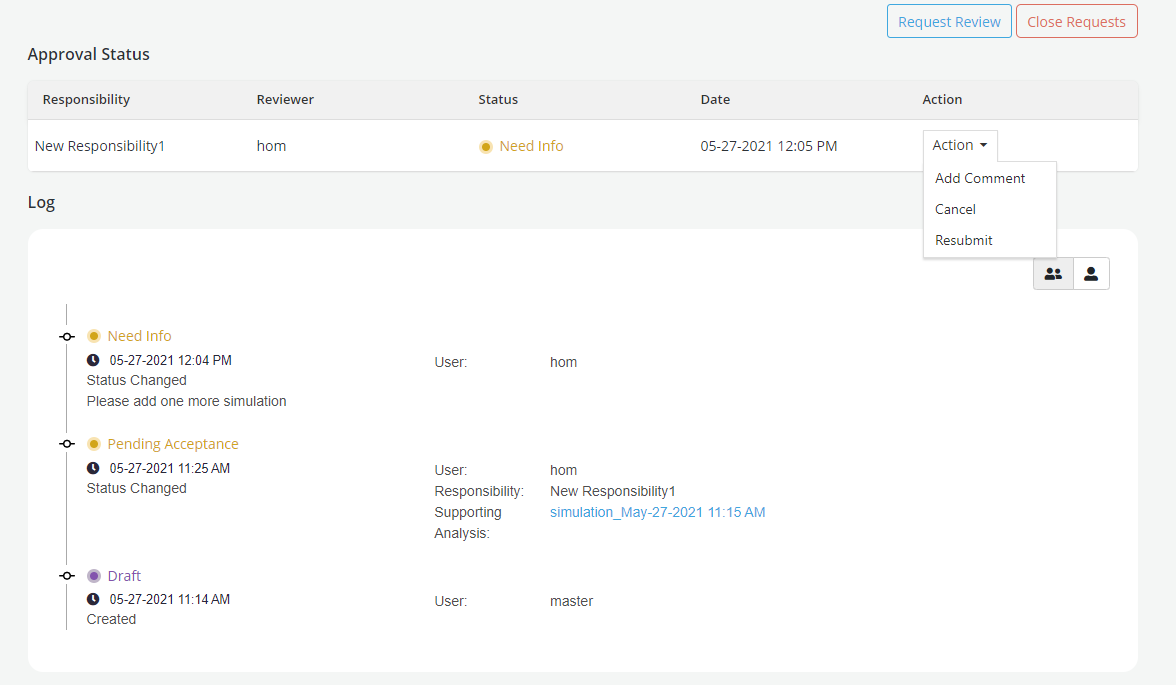
Task: Toggle the single-user log view icon
Action: 1091,274
